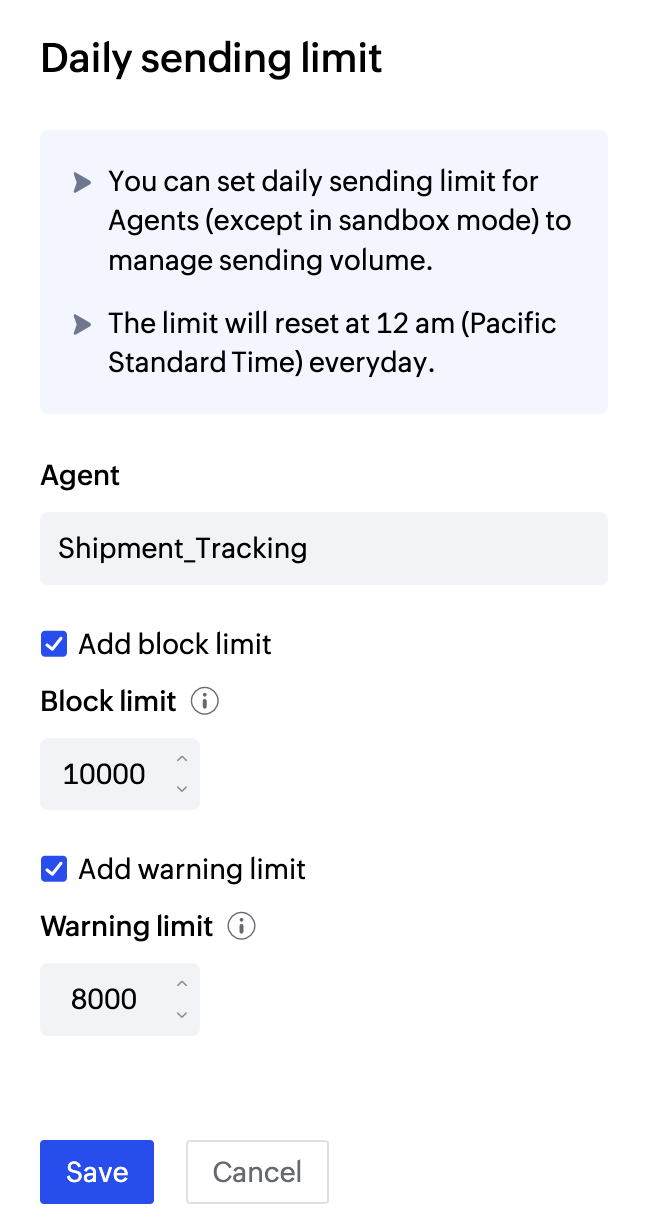Increment Warning limit using the up arrow
Viewport: 656px width, 1222px height.
click(182, 985)
